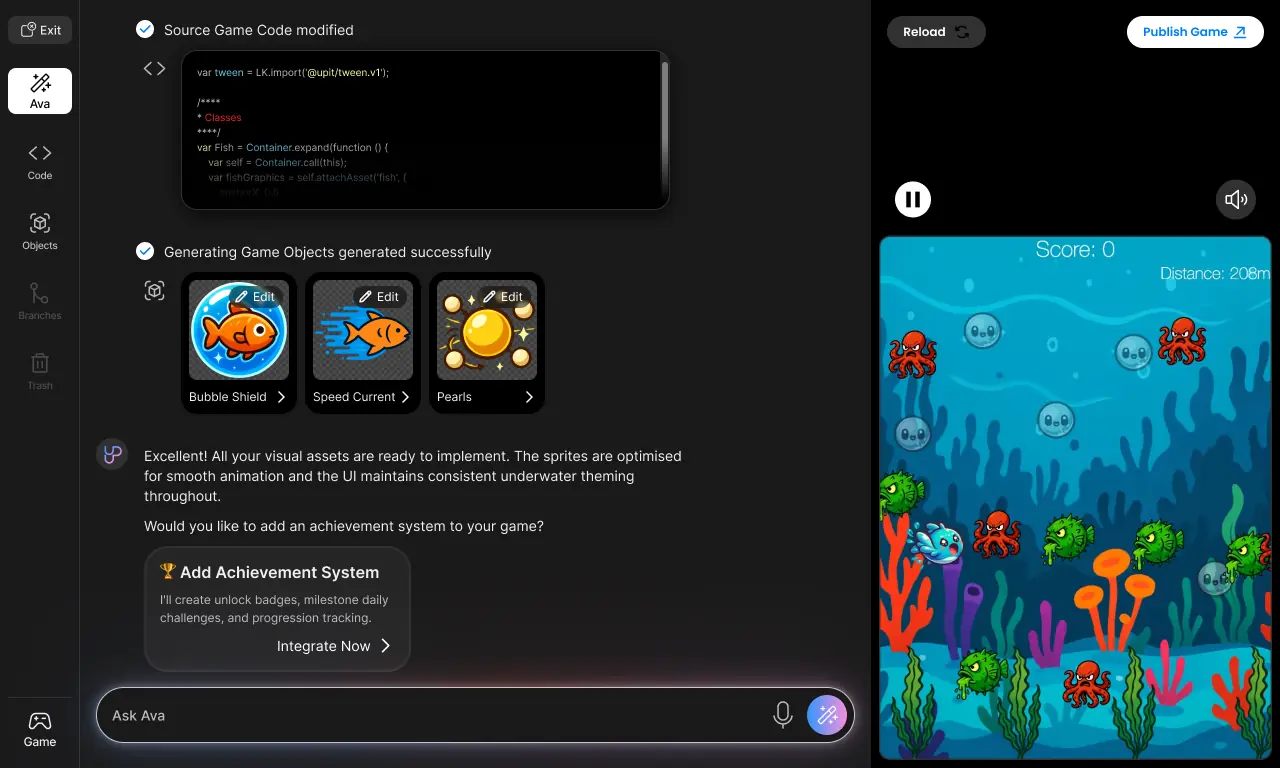
Task: Select the Pearls thumbnail
Action: pyautogui.click(x=487, y=330)
